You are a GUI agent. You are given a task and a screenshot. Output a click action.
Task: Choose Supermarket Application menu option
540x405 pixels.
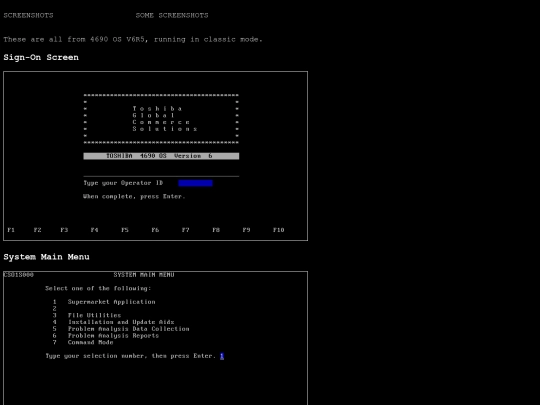(x=111, y=302)
